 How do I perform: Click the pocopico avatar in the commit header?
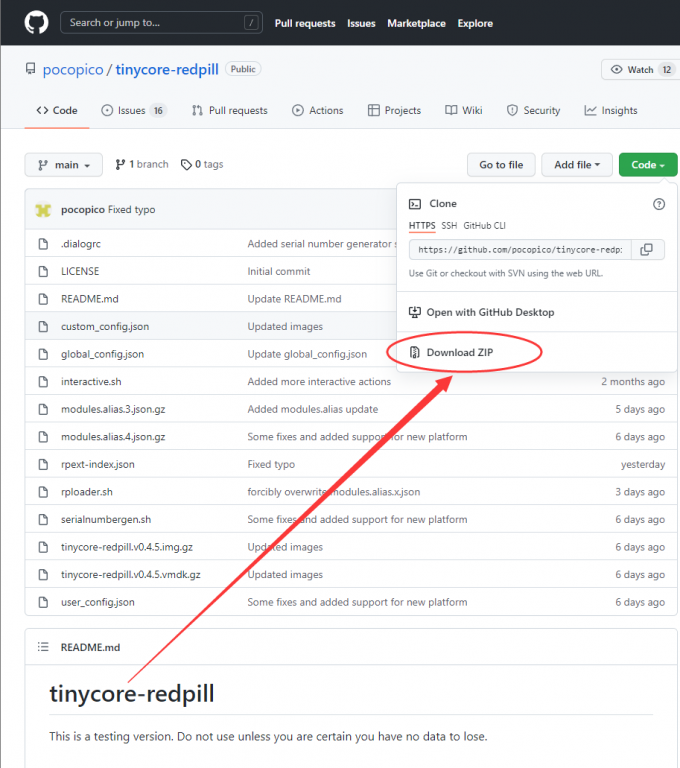pyautogui.click(x=43, y=210)
